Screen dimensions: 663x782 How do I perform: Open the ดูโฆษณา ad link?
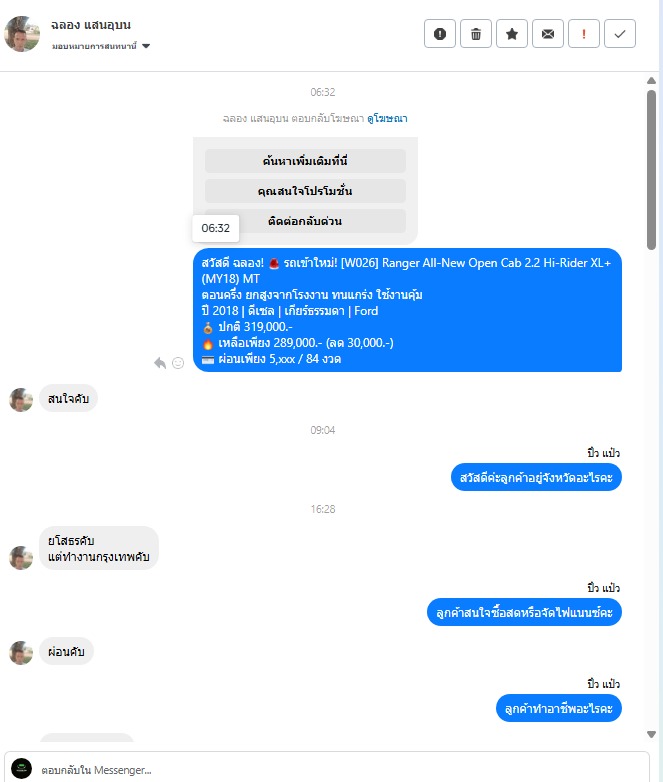tap(387, 119)
